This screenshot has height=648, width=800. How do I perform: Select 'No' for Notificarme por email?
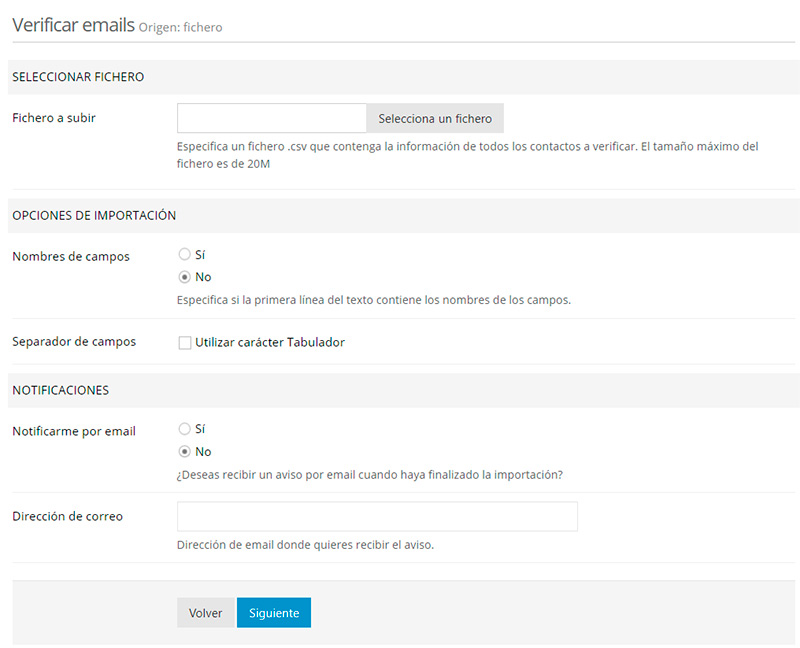(x=184, y=451)
